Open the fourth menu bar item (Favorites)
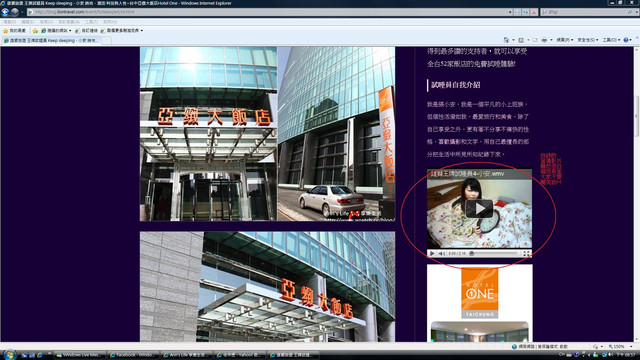640x360 pixels. pyautogui.click(x=69, y=22)
